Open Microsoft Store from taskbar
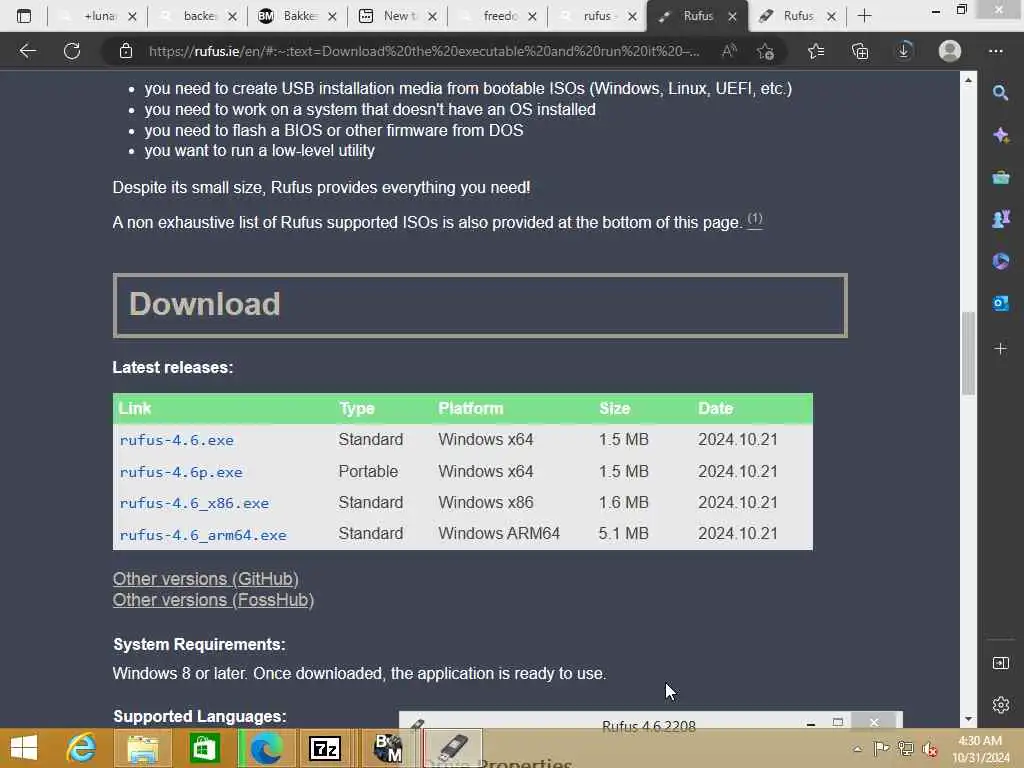 204,748
